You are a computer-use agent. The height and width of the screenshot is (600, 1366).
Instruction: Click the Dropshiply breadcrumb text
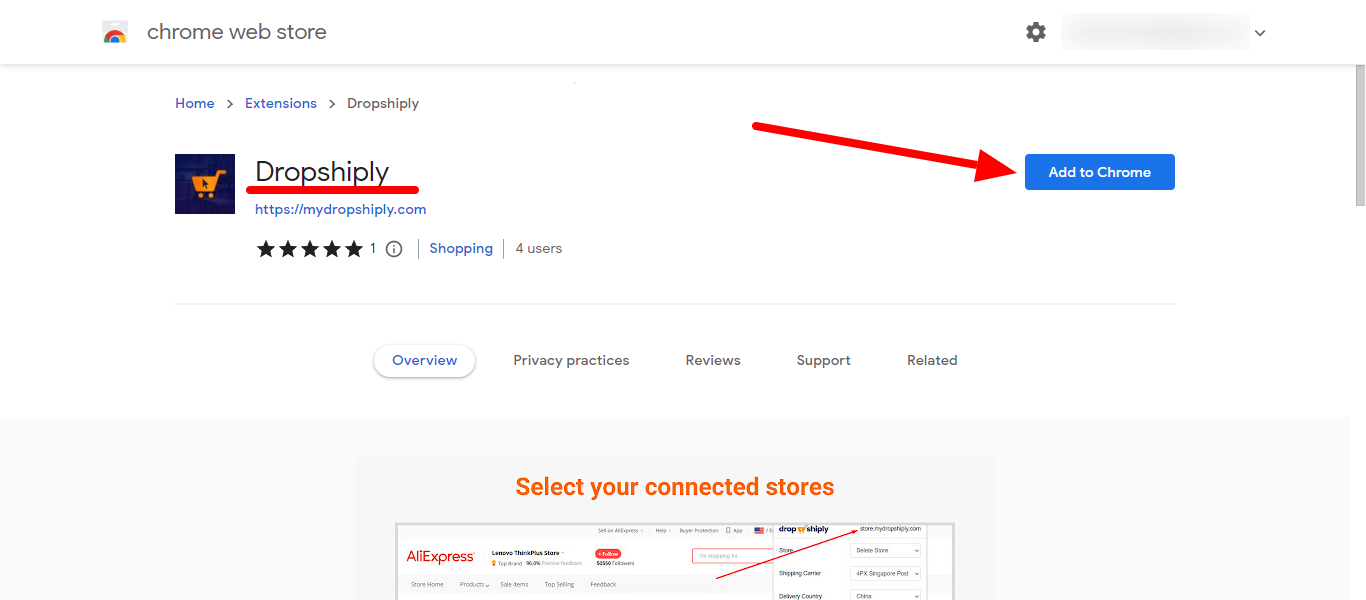(383, 103)
